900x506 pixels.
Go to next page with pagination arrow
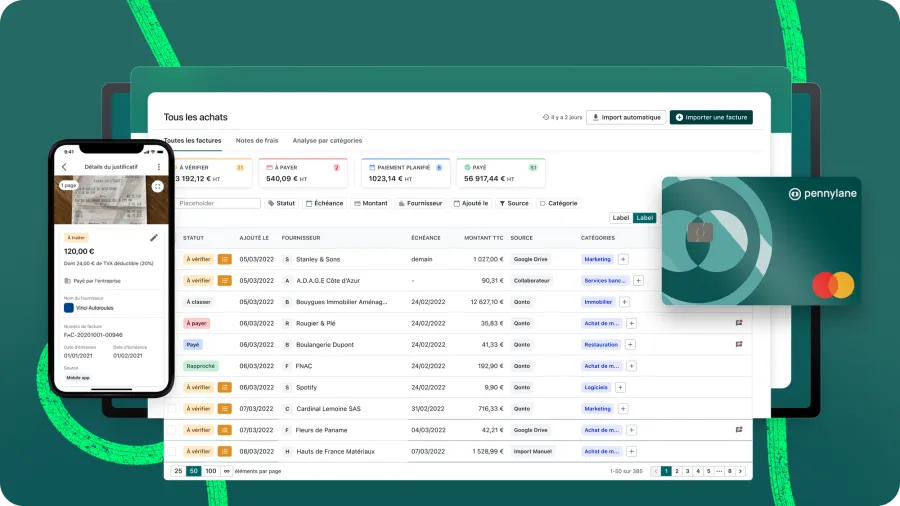[741, 471]
